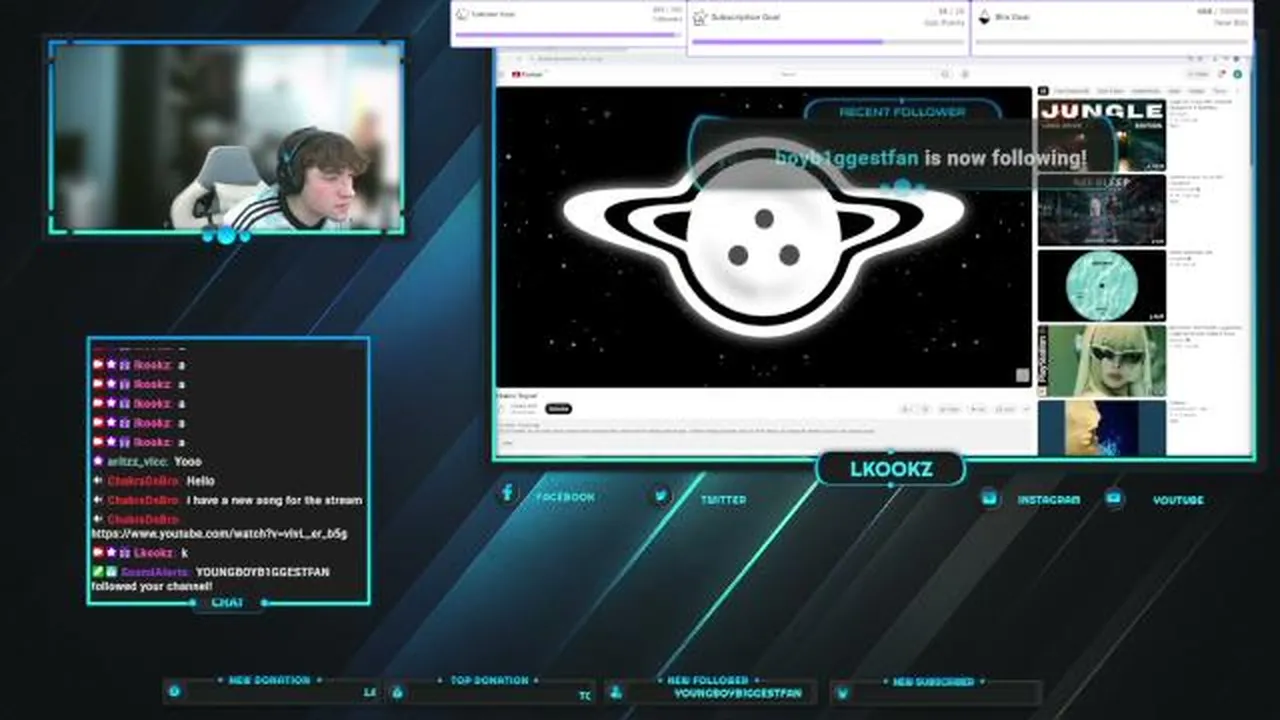The image size is (1280, 720).
Task: Click the RECENT FOLLOWER banner text
Action: [x=902, y=112]
